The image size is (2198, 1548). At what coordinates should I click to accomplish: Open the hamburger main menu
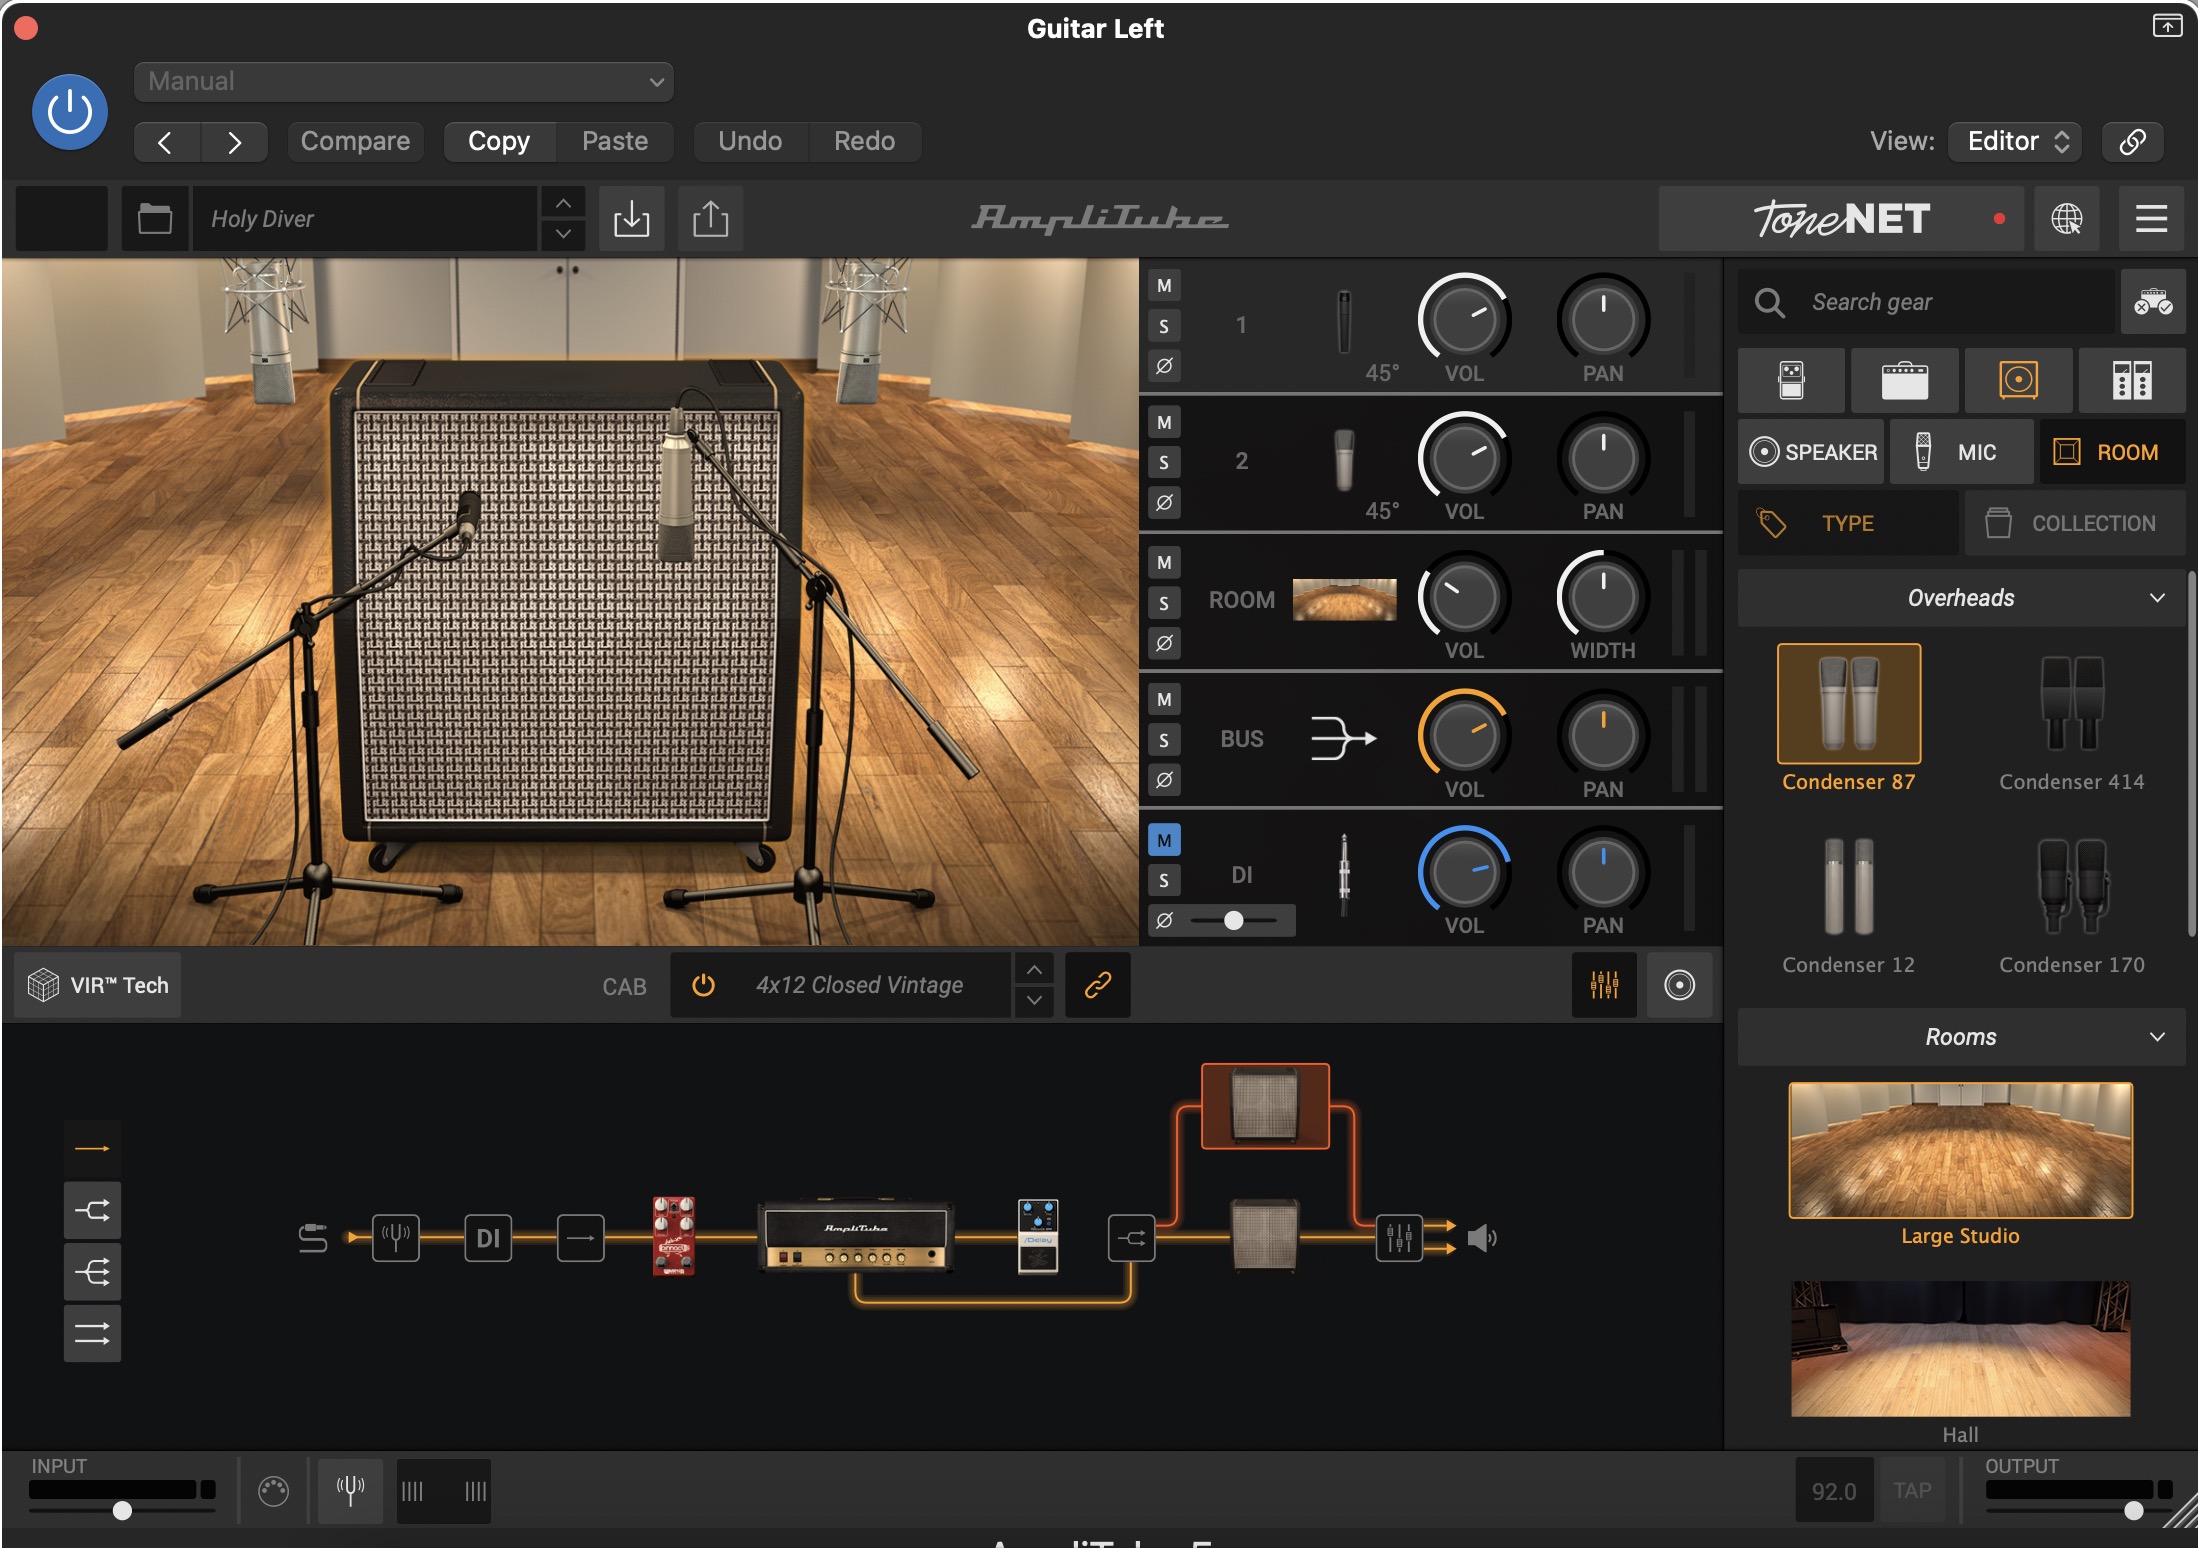[x=2151, y=218]
